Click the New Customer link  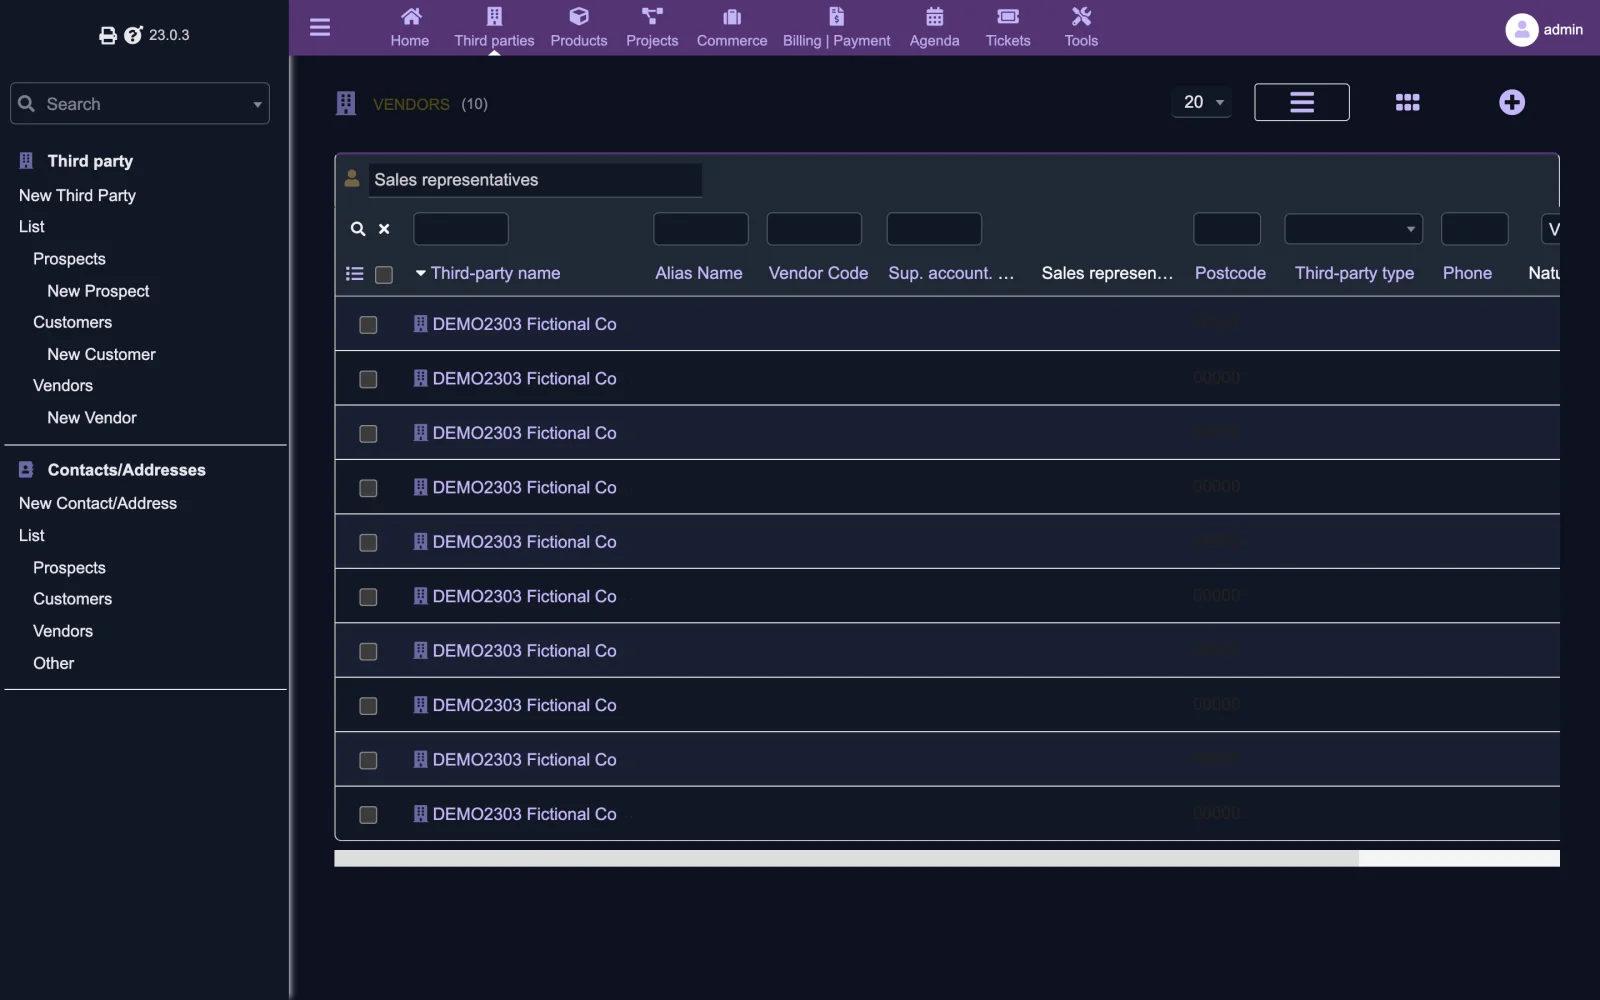coord(101,355)
